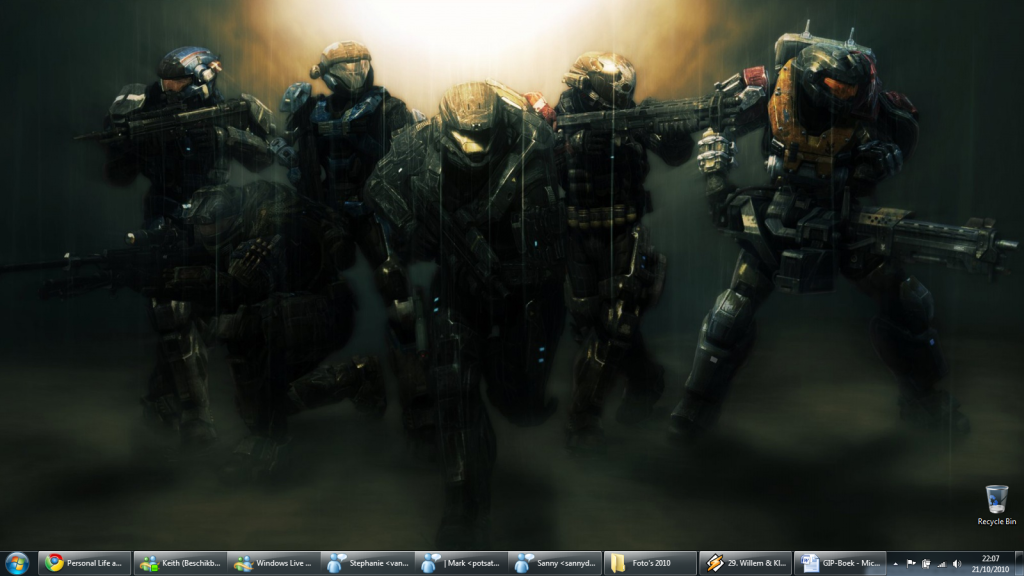Open the Foto's 2010 folder window
Image resolution: width=1024 pixels, height=576 pixels.
[x=650, y=563]
